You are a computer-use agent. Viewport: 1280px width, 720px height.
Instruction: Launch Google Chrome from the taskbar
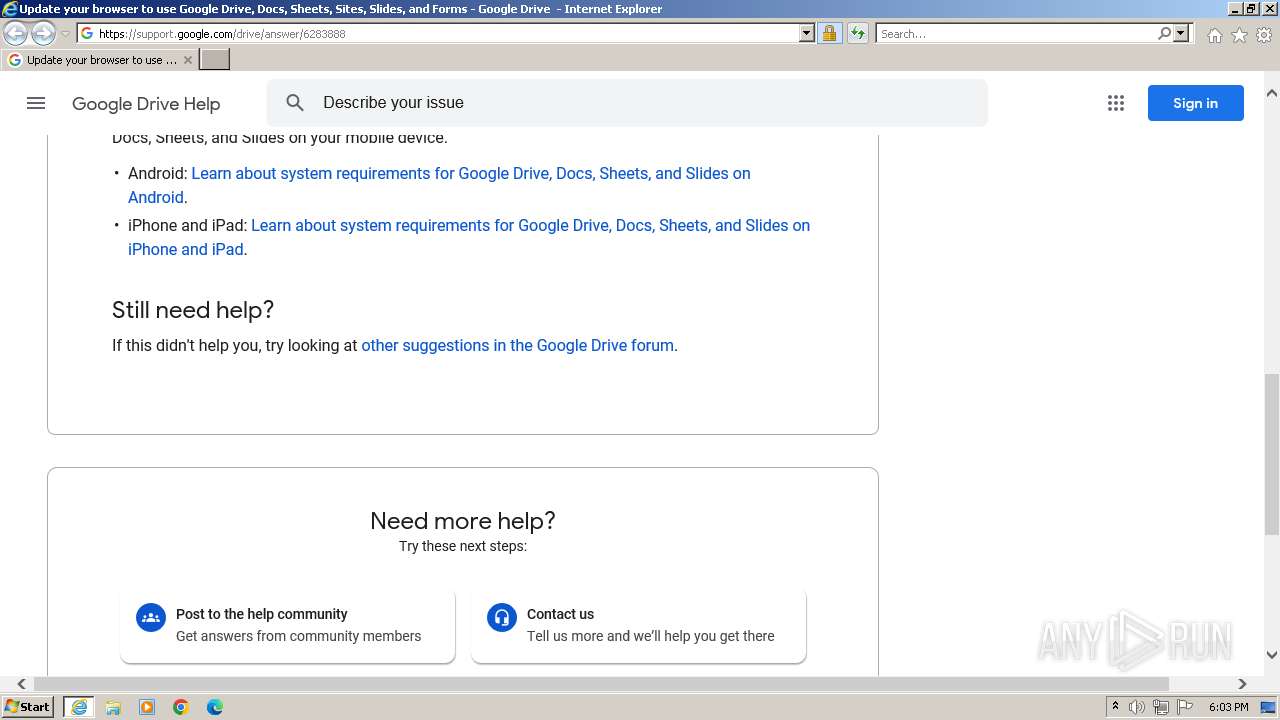181,707
